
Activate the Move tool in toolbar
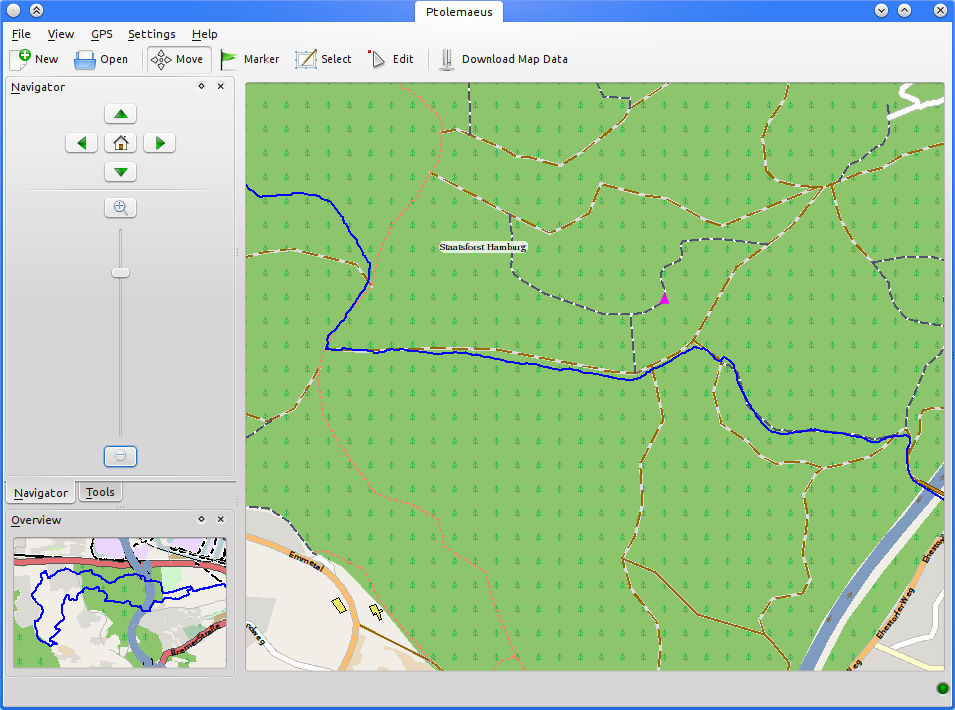[x=178, y=59]
